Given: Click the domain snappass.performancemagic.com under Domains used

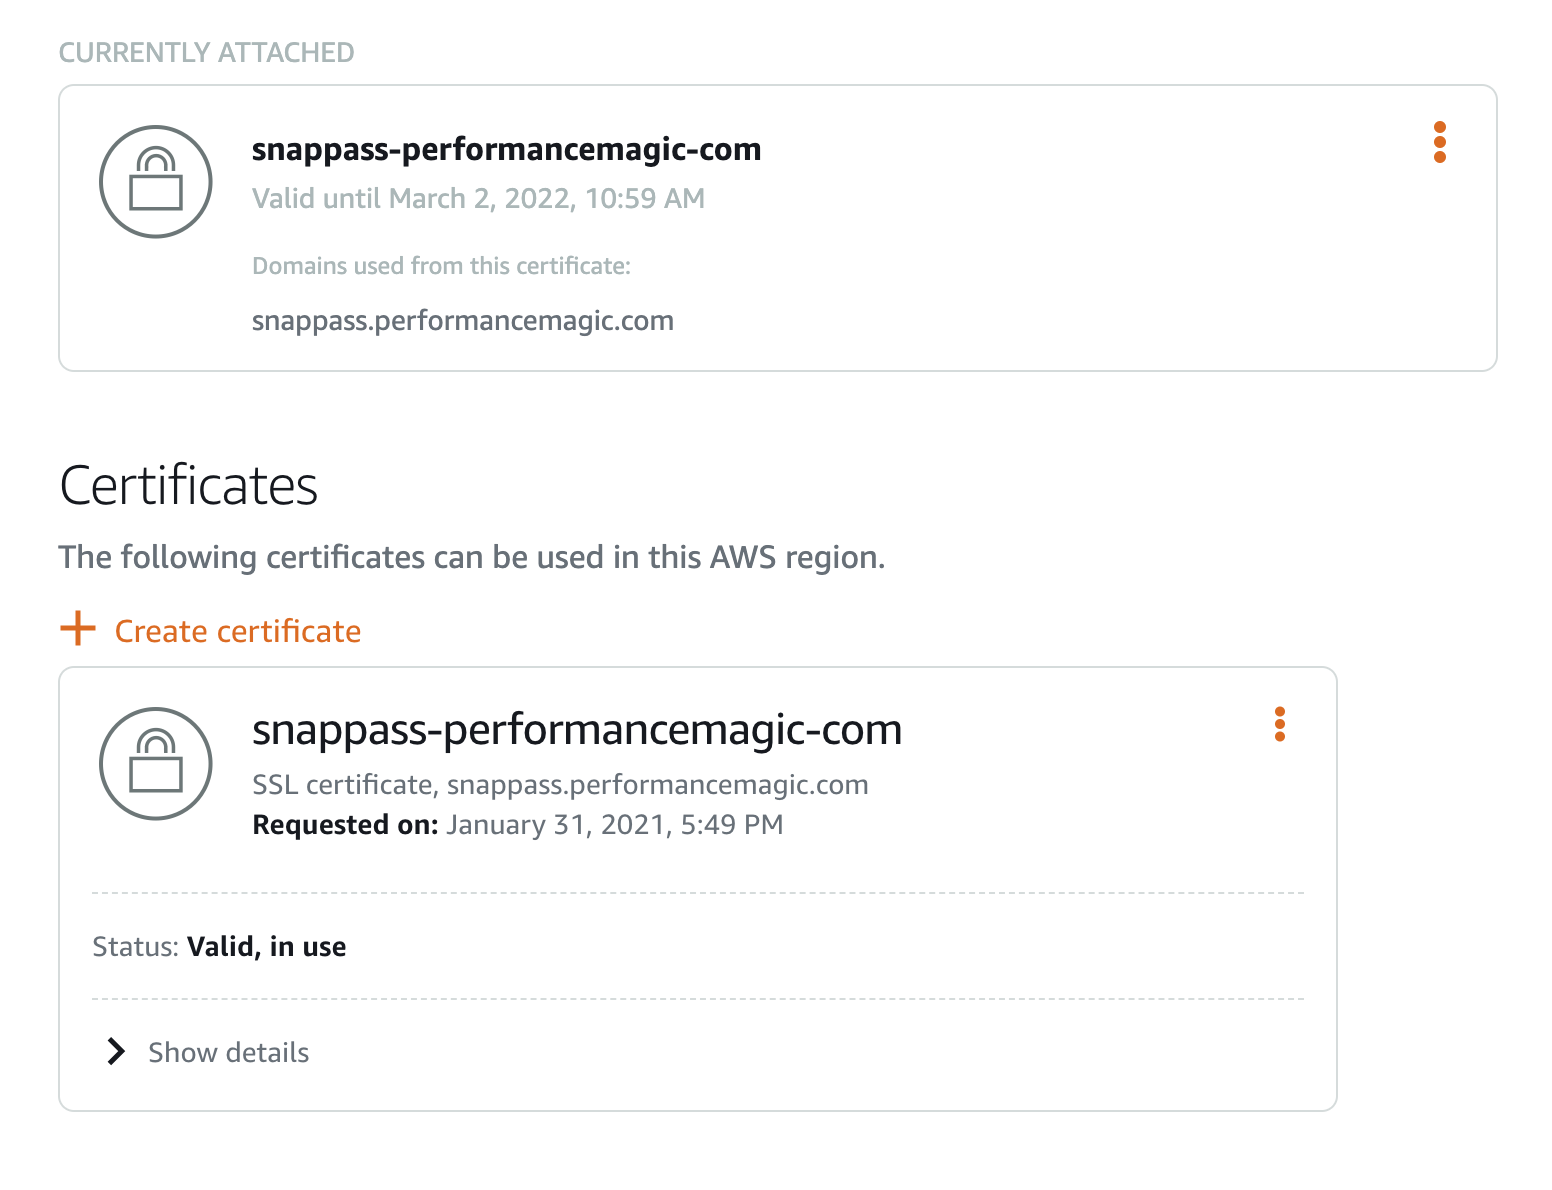Looking at the screenshot, I should click(x=463, y=321).
